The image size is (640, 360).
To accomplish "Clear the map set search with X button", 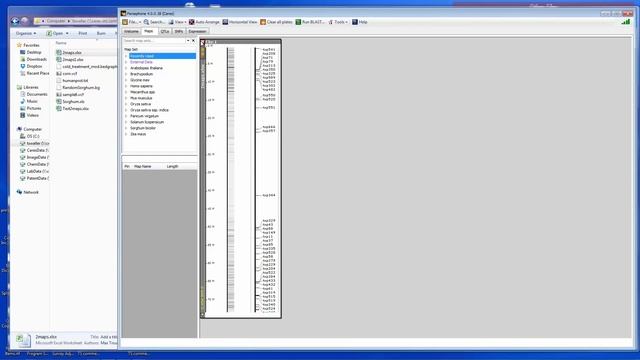I will coord(193,41).
